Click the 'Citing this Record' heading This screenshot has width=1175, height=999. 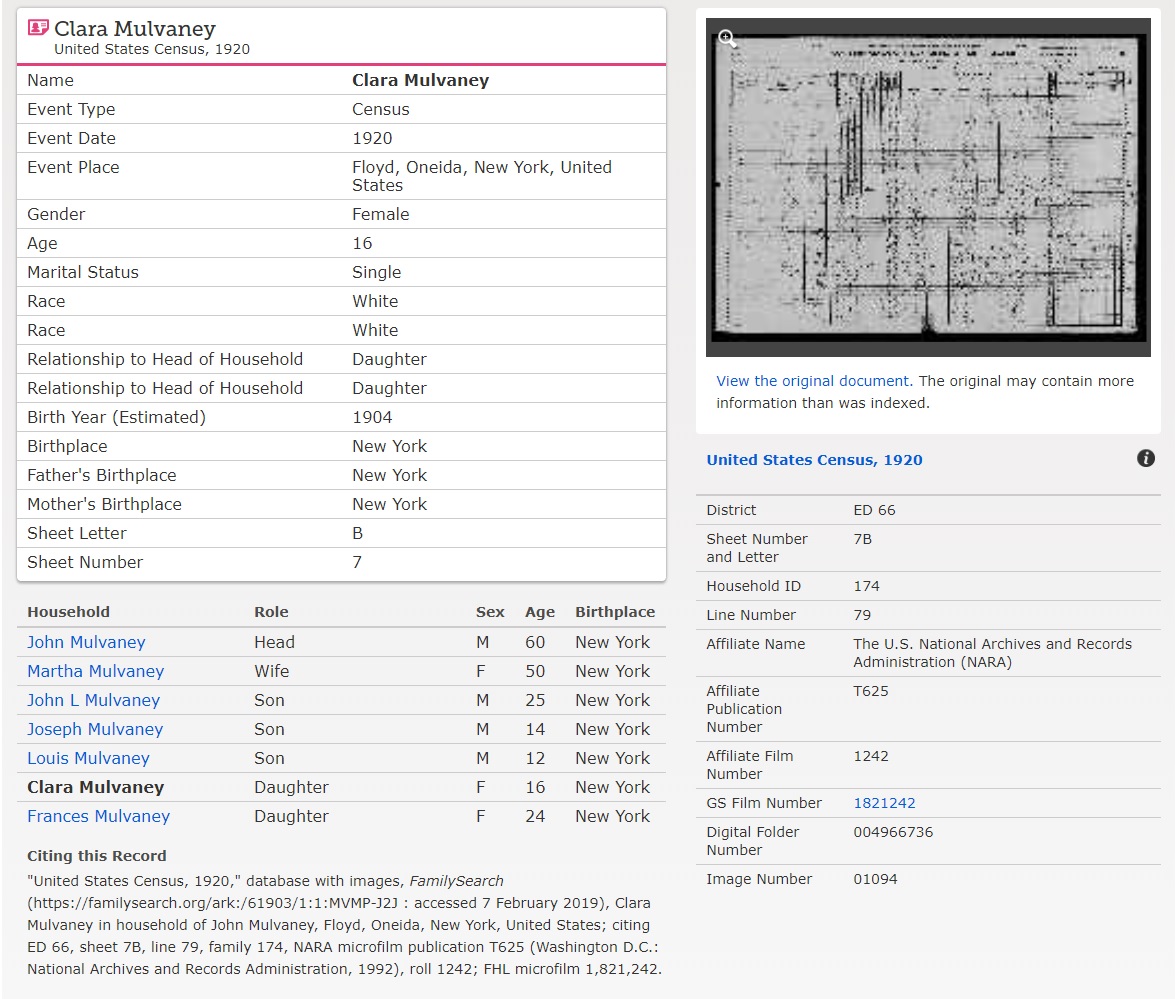pyautogui.click(x=97, y=856)
